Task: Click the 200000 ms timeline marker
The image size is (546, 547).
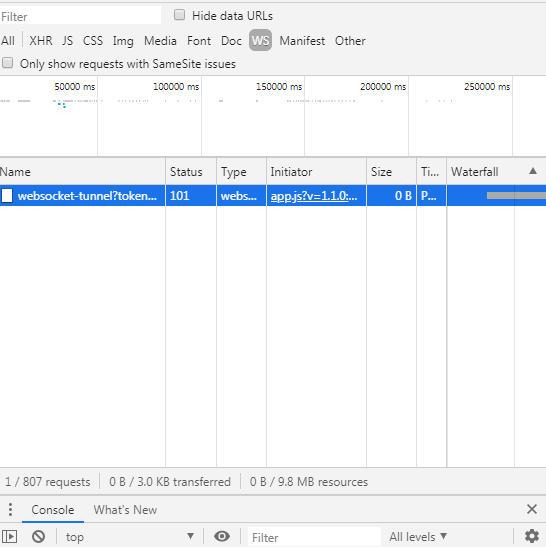Action: (383, 87)
